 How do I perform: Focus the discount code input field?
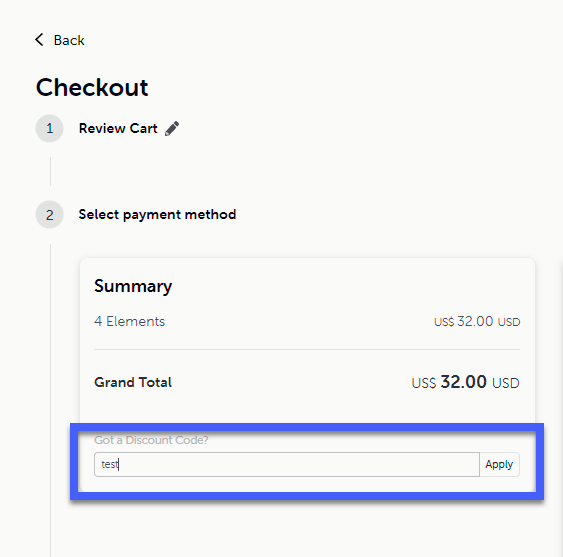[x=287, y=464]
